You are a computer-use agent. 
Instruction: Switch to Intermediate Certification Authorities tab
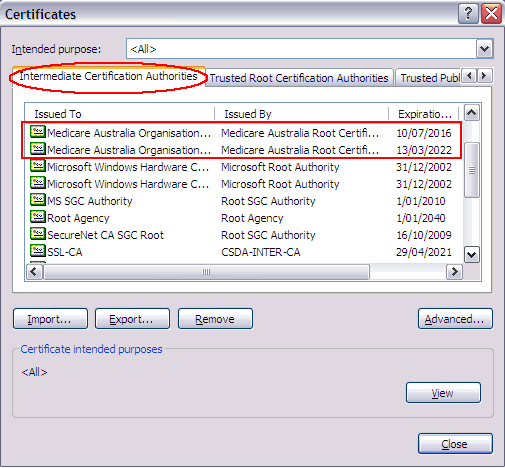tap(108, 76)
